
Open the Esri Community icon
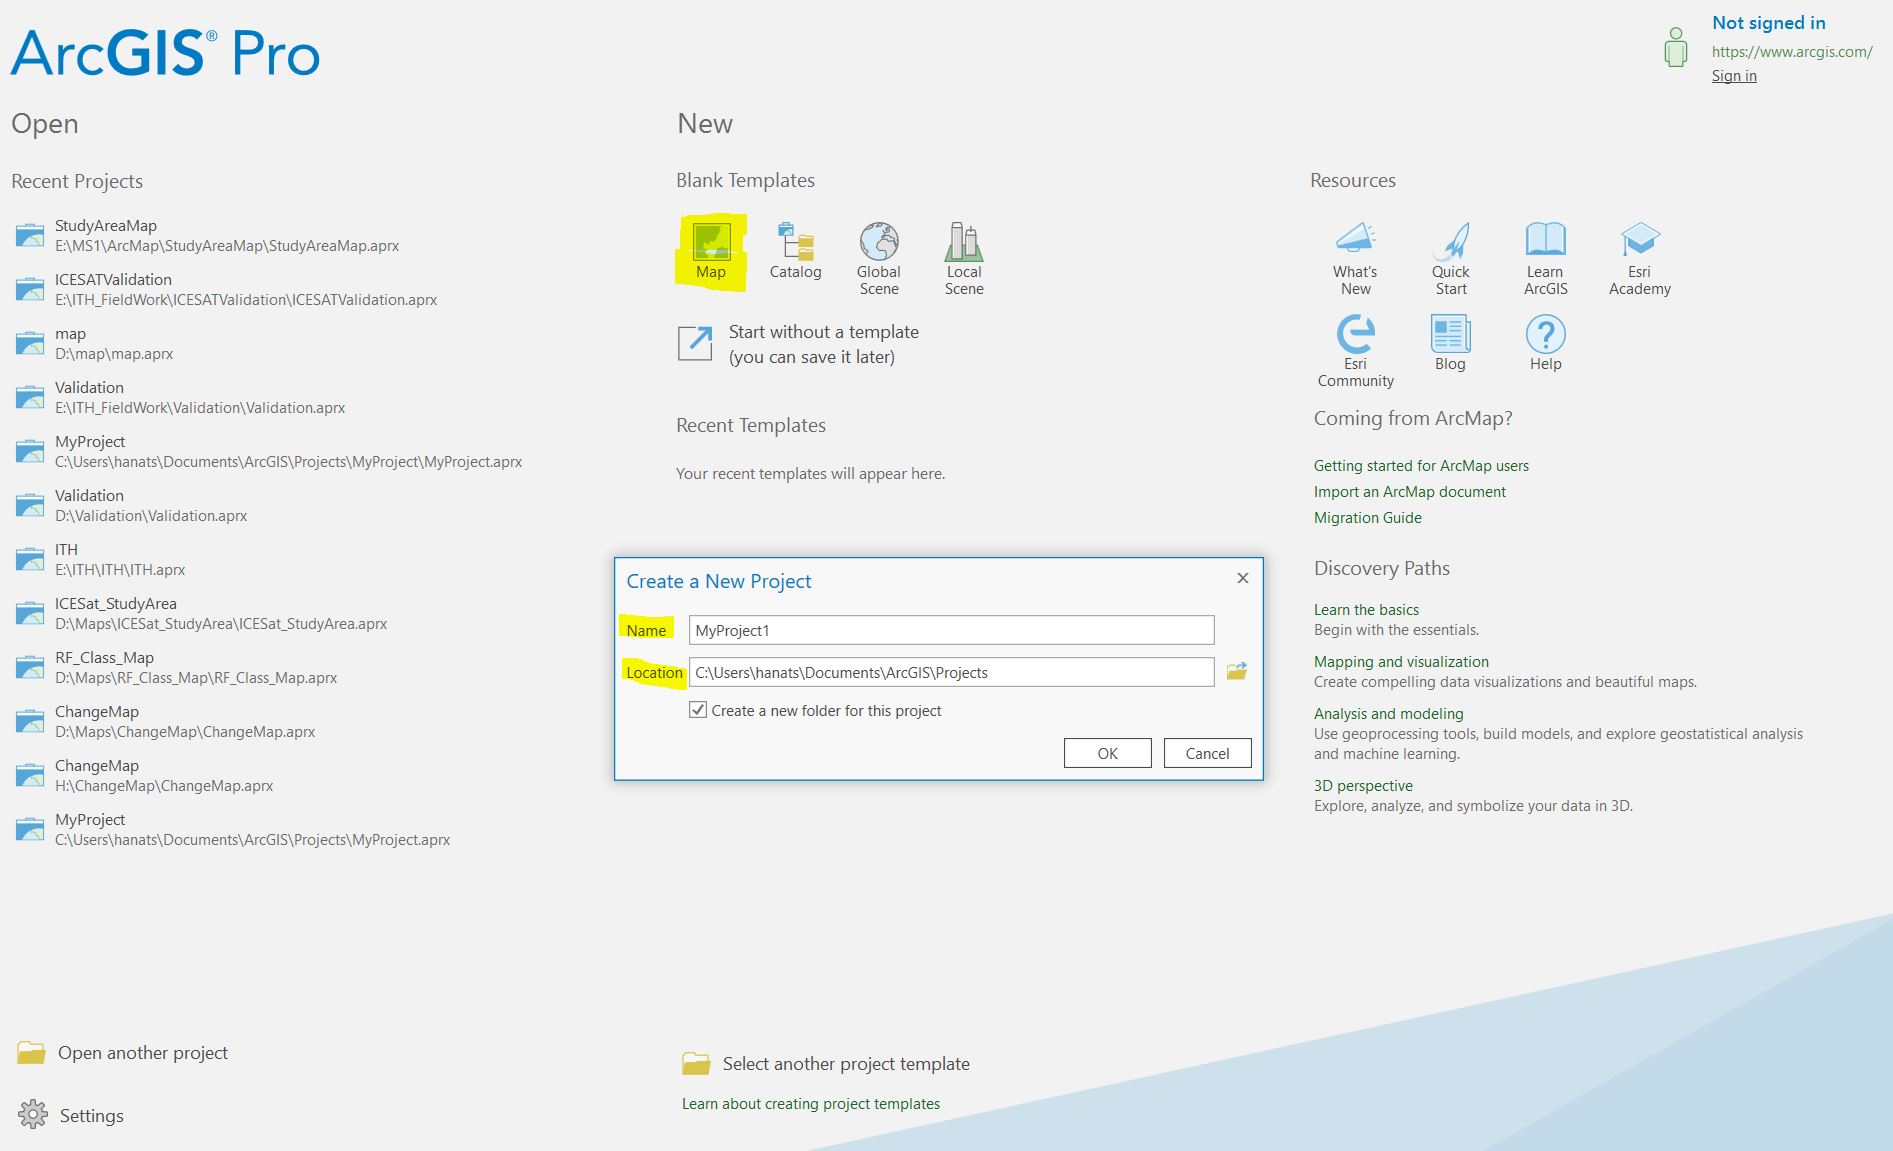coord(1355,333)
